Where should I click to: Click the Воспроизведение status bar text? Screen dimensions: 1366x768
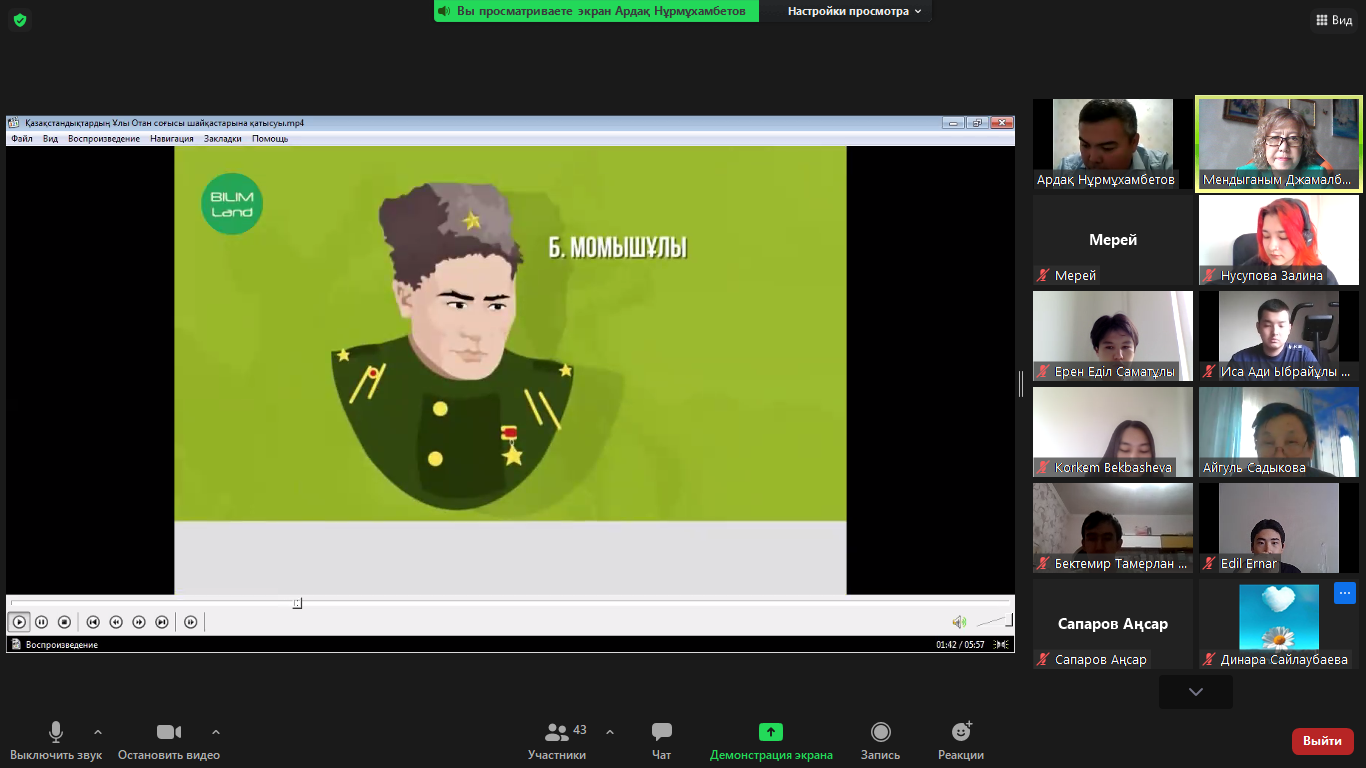pos(62,645)
